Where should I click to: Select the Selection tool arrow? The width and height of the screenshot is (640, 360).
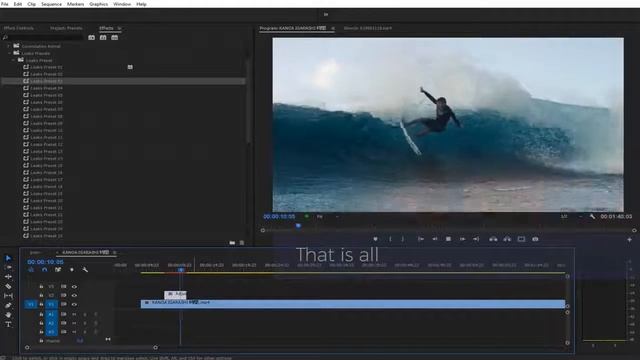(x=8, y=258)
